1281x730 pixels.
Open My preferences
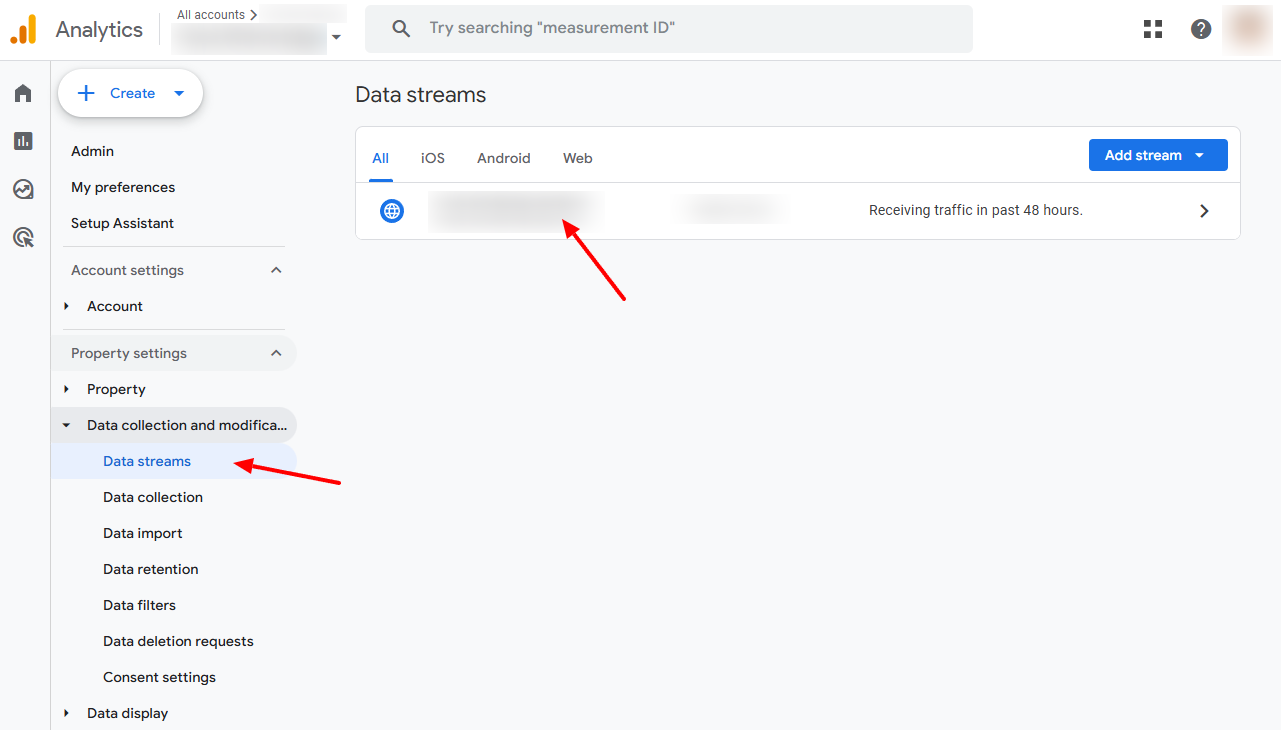[x=123, y=187]
